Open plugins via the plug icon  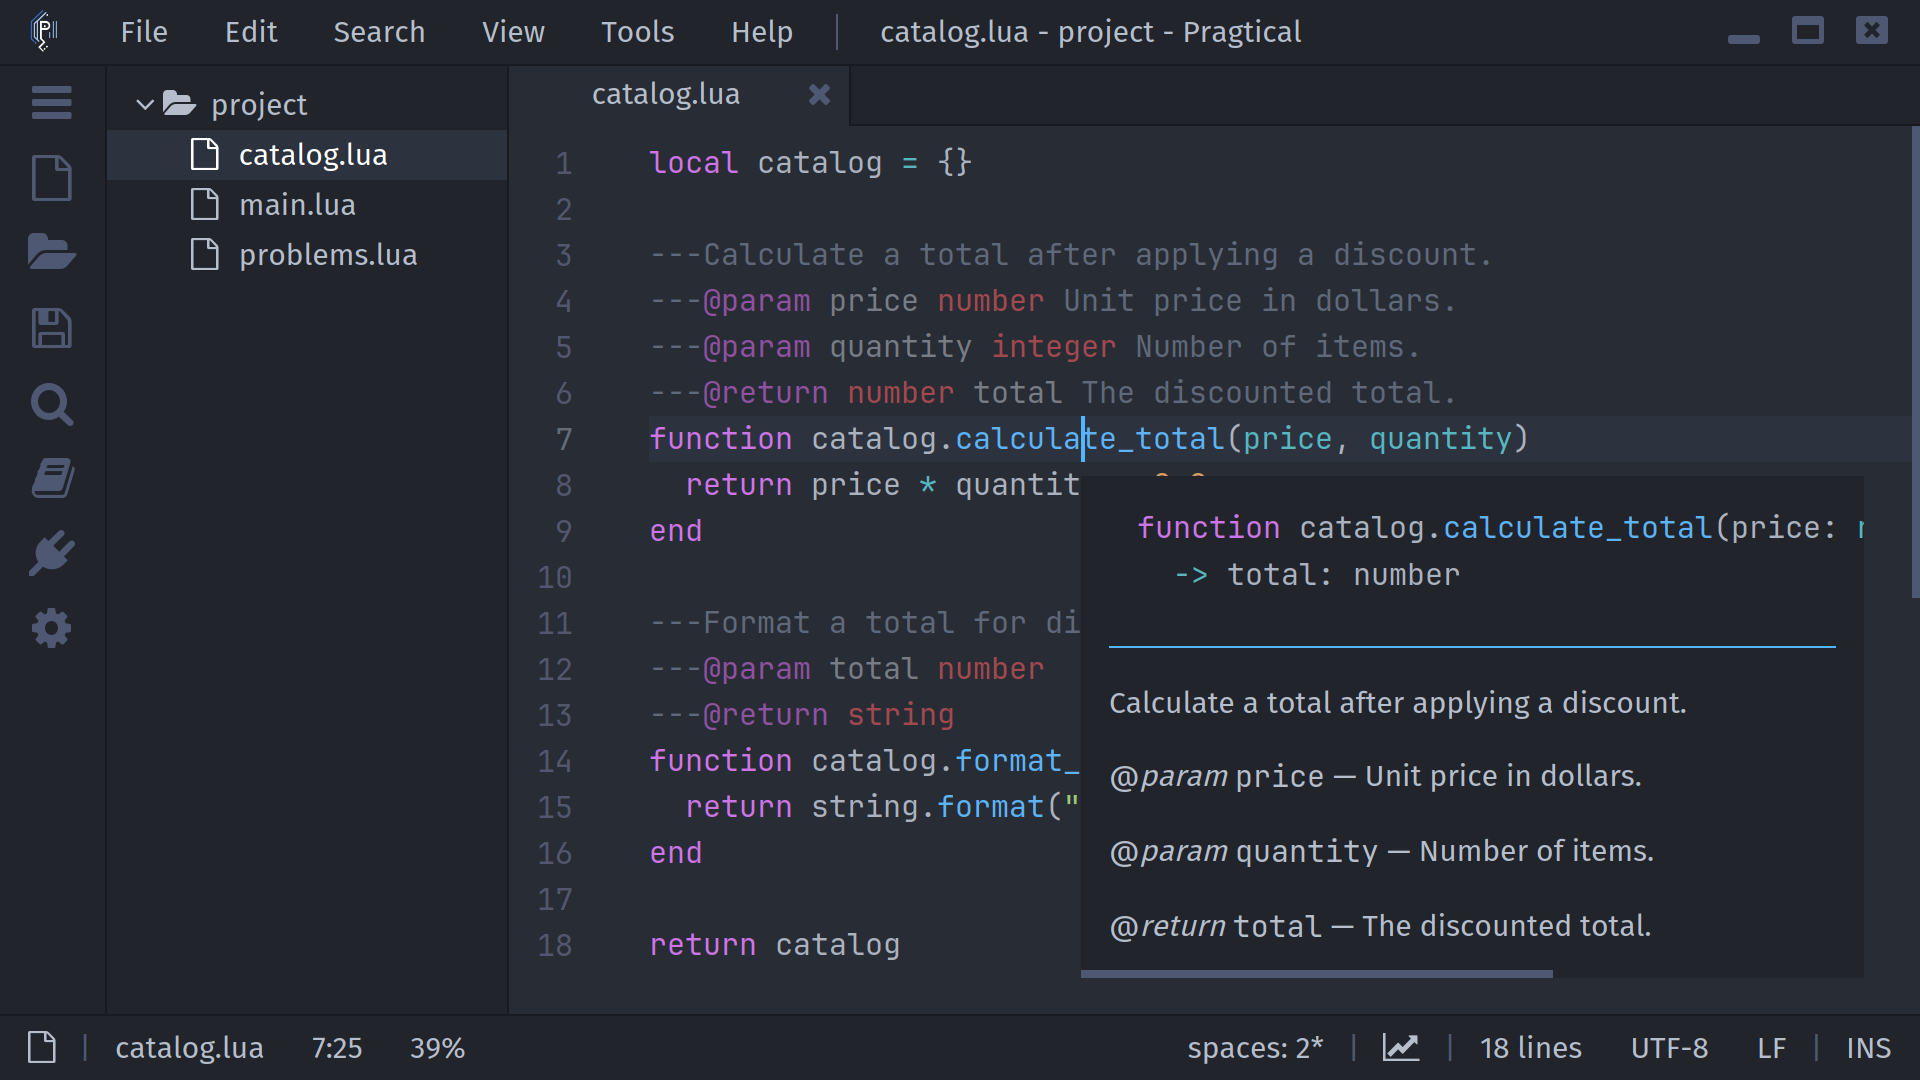coord(51,553)
